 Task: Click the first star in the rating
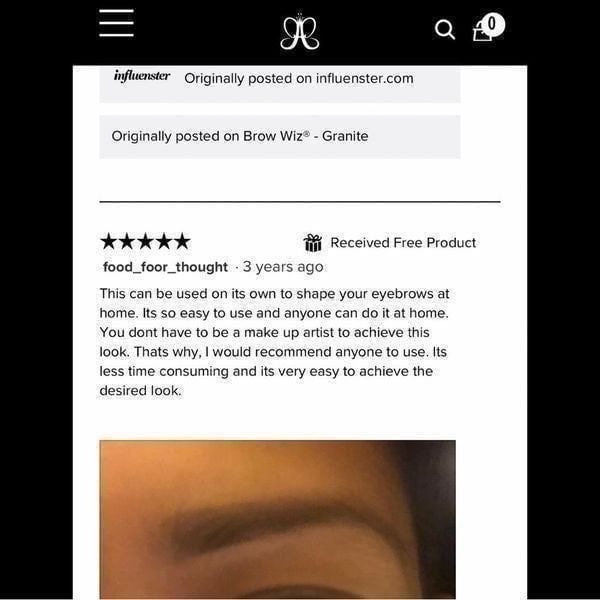click(x=109, y=241)
